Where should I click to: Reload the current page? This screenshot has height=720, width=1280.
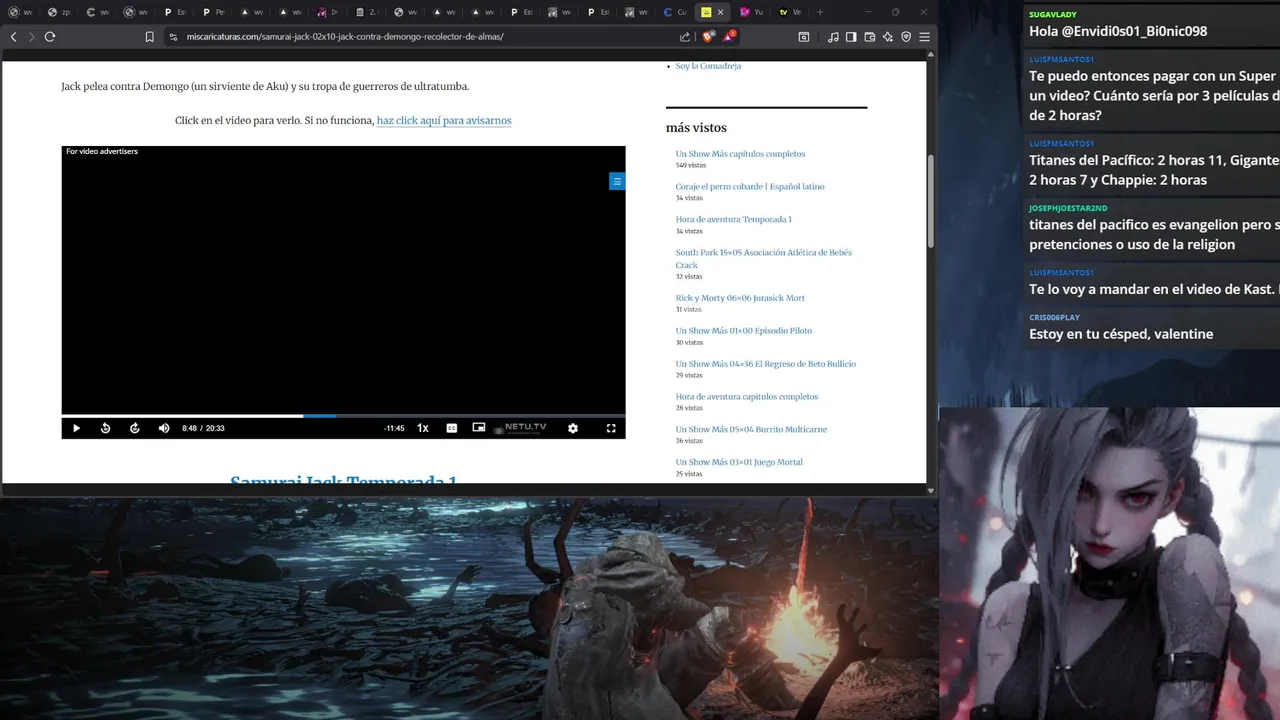50,37
